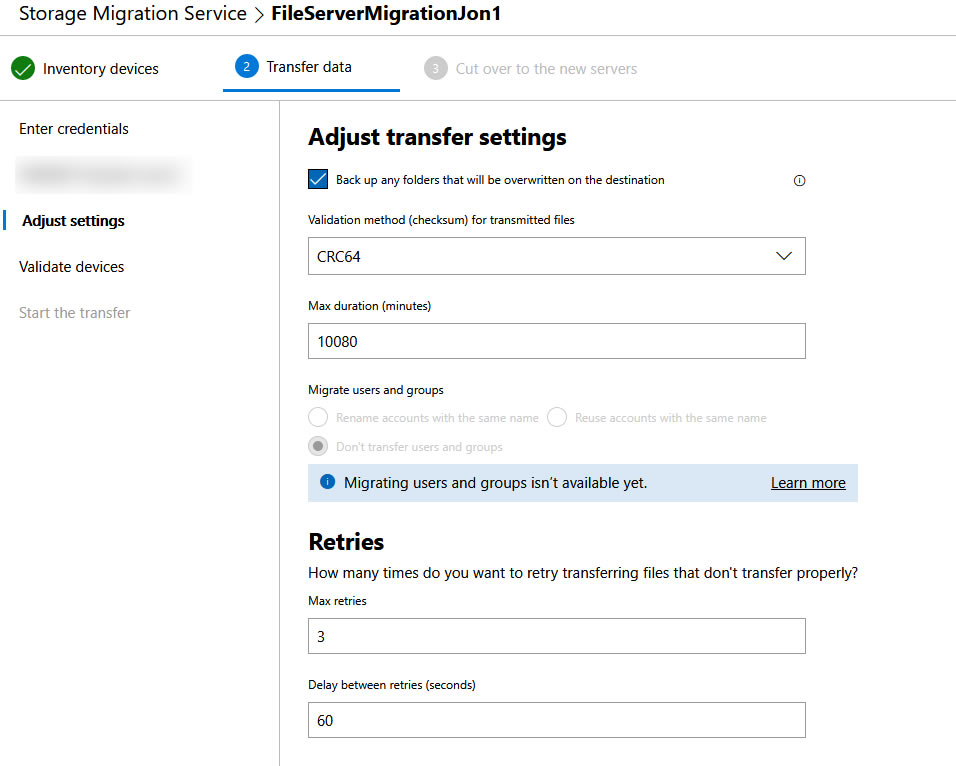
Task: Click the breadcrumb chevron after Storage Migration Service
Action: 259,14
